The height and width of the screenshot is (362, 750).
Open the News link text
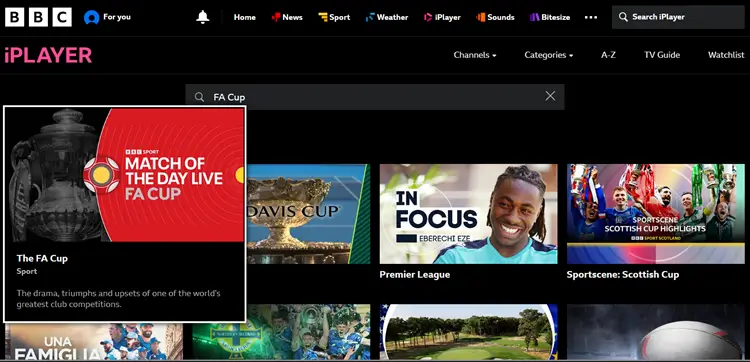coord(292,17)
